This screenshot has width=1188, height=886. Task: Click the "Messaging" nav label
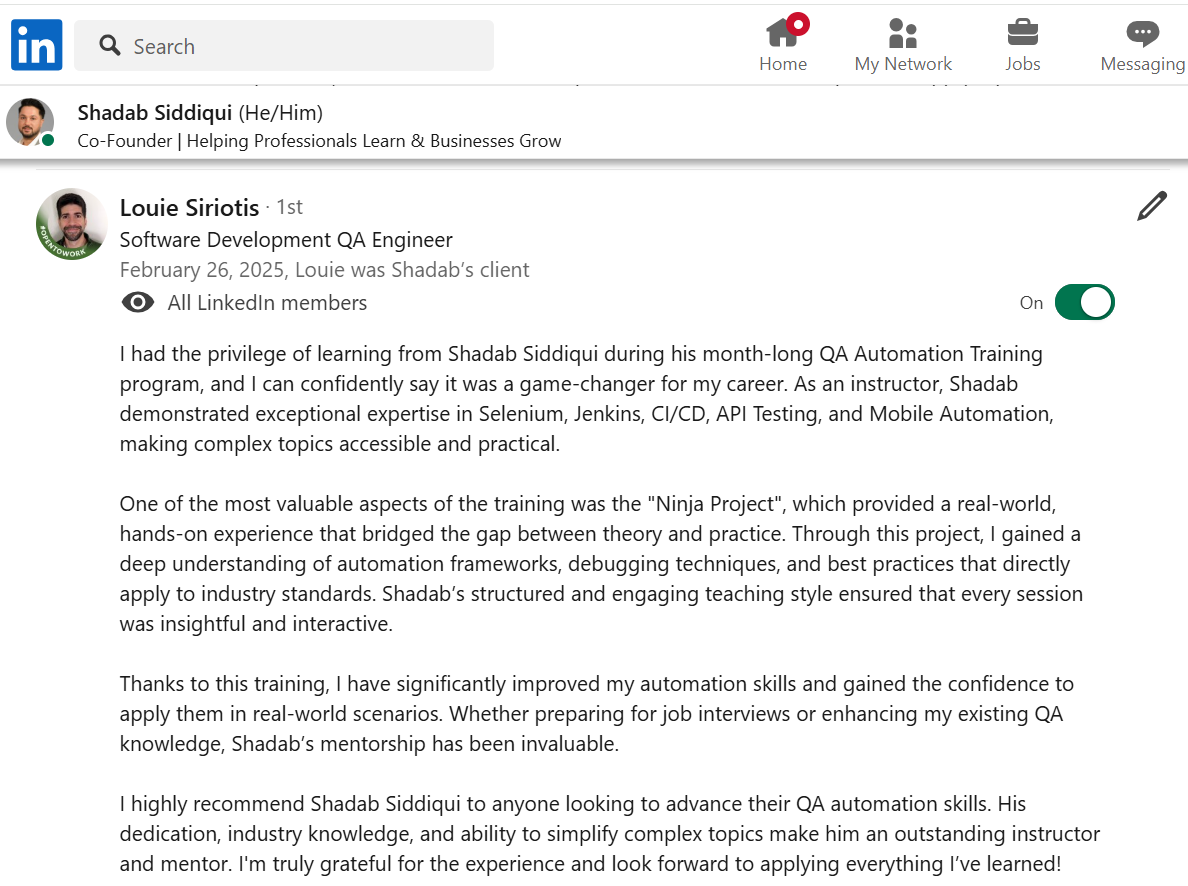(x=1142, y=64)
